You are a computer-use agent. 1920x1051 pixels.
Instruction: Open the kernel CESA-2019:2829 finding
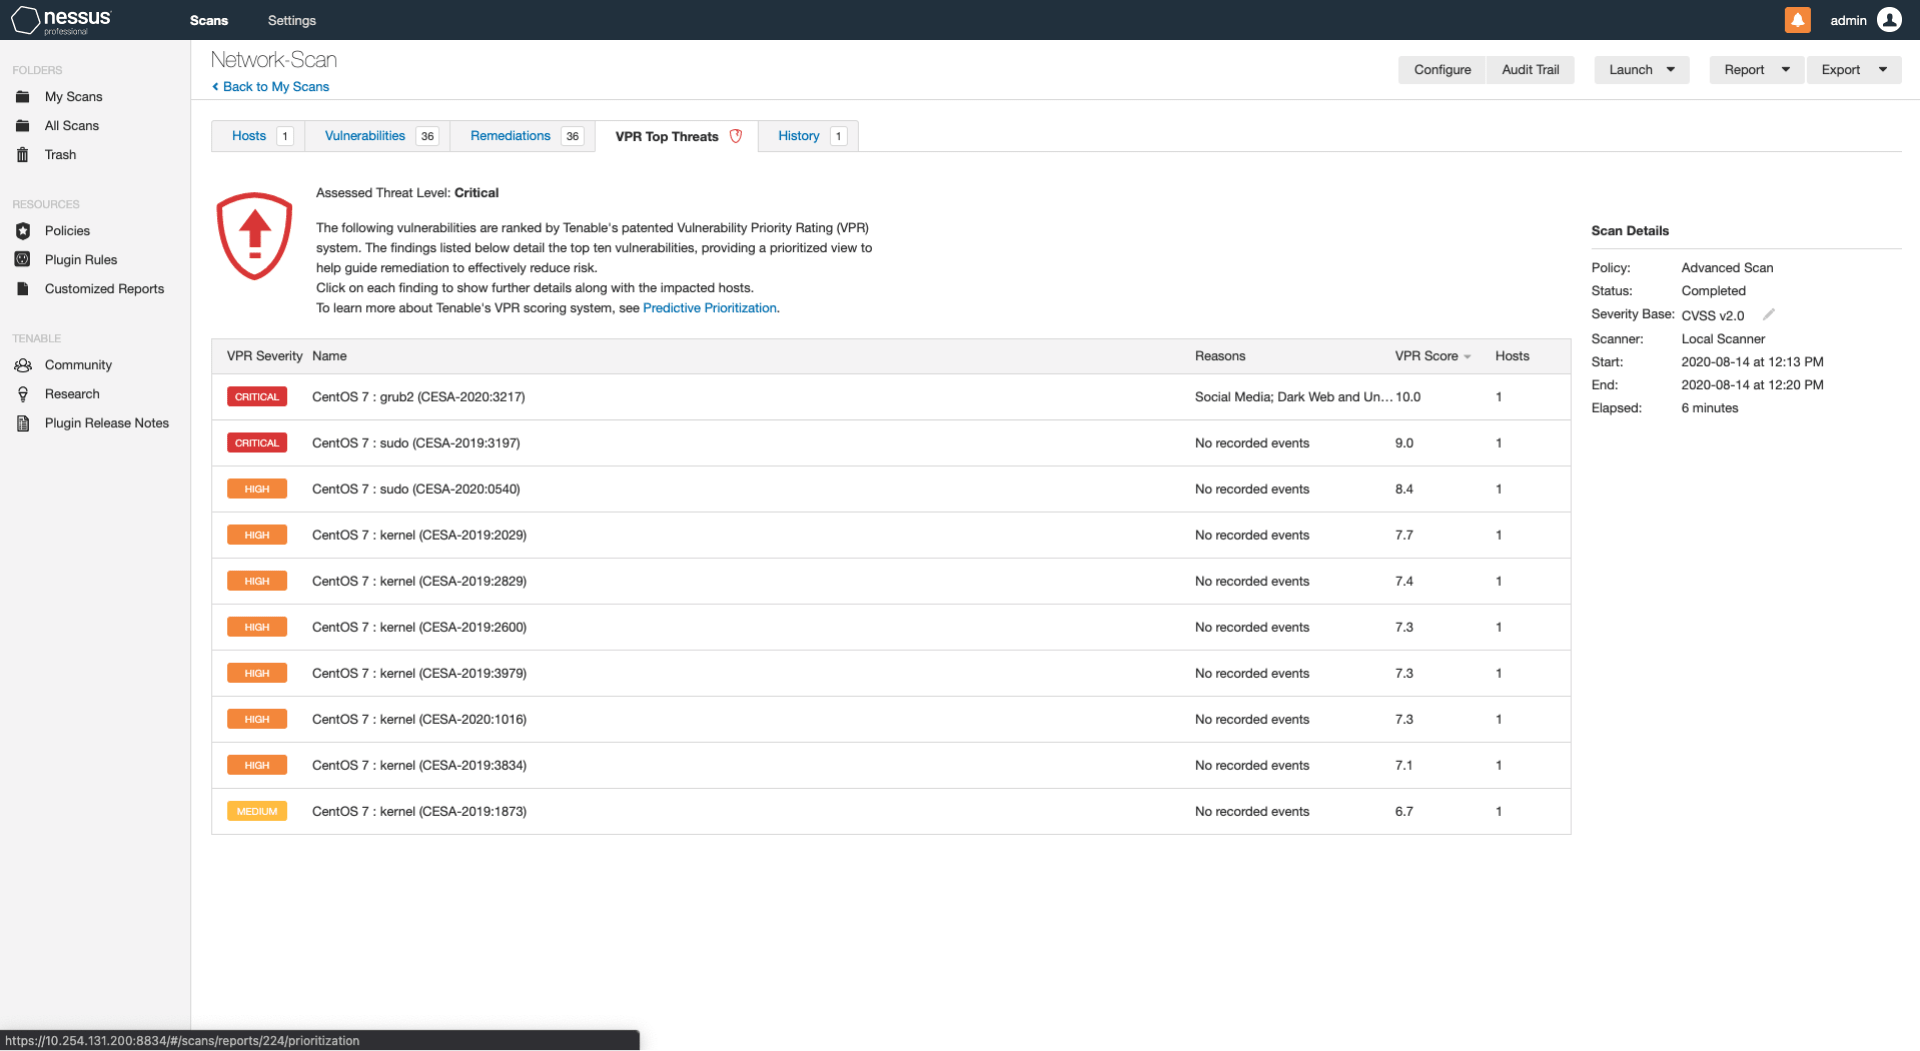coord(891,581)
